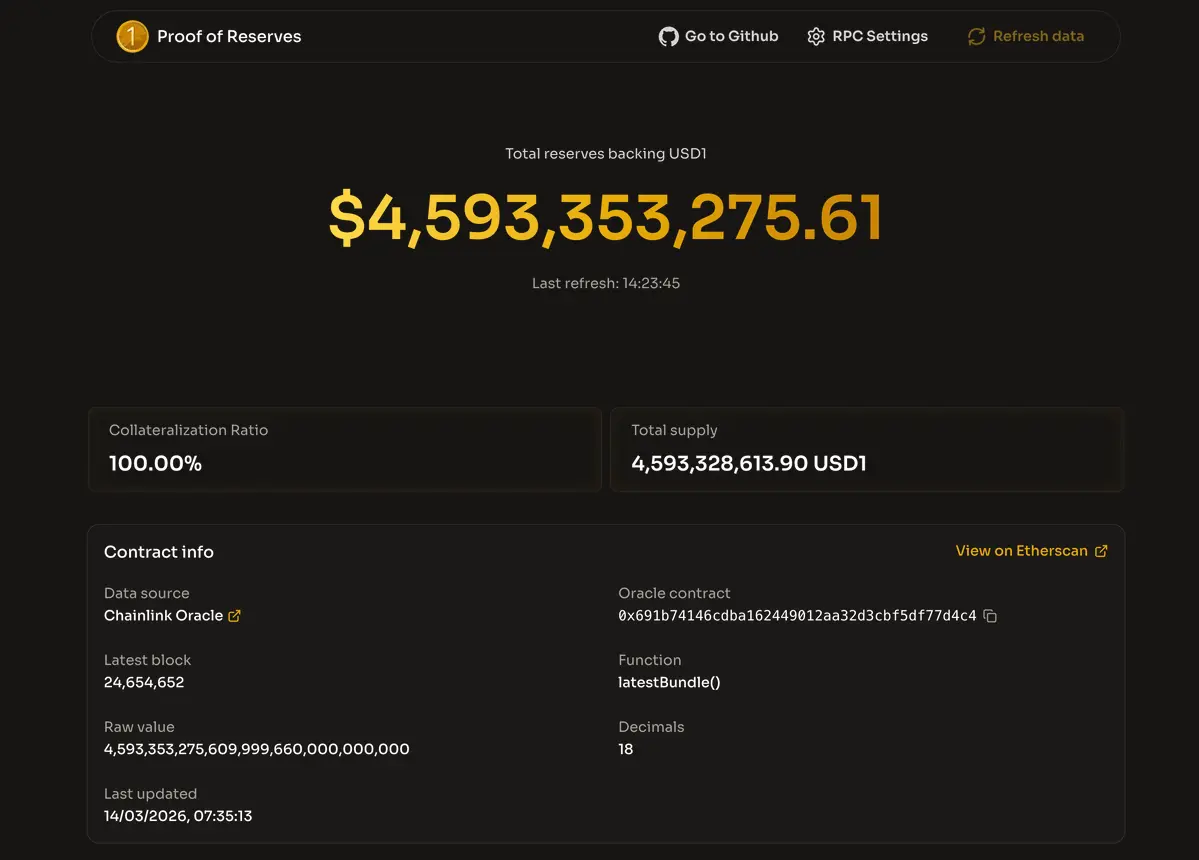Click the Decimals label
Image resolution: width=1199 pixels, height=860 pixels.
pos(651,727)
